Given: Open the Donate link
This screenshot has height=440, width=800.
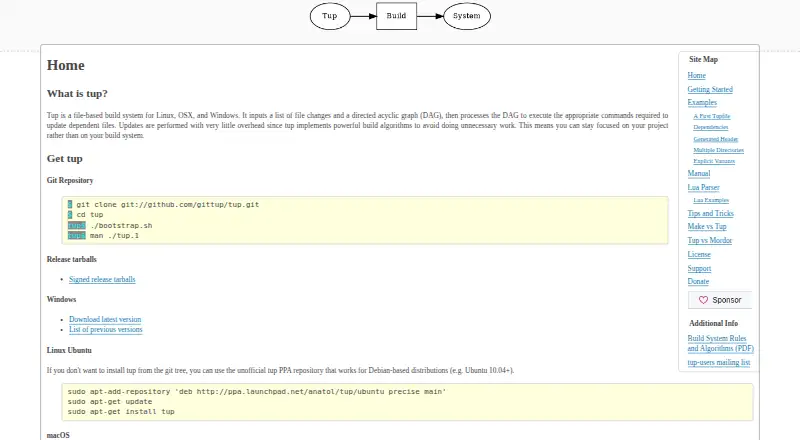Looking at the screenshot, I should click(698, 282).
